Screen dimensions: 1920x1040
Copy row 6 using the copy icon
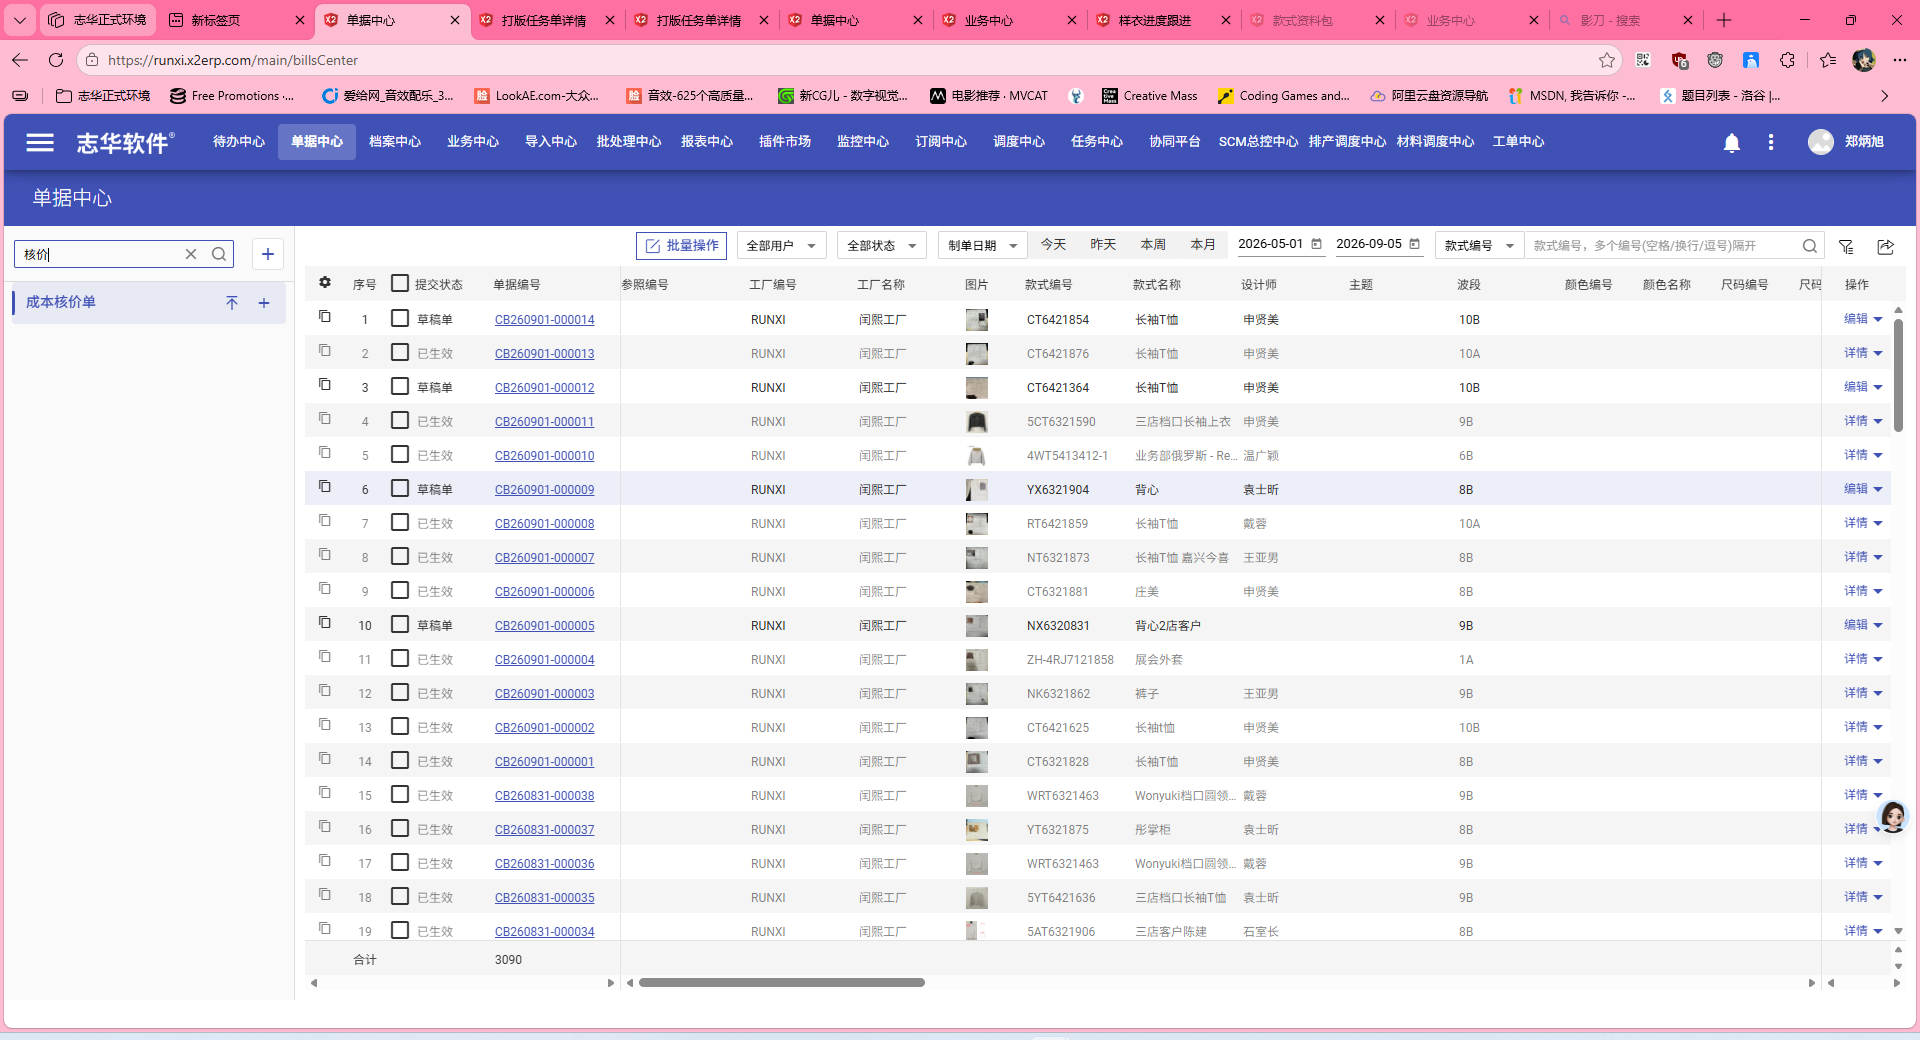click(x=325, y=487)
